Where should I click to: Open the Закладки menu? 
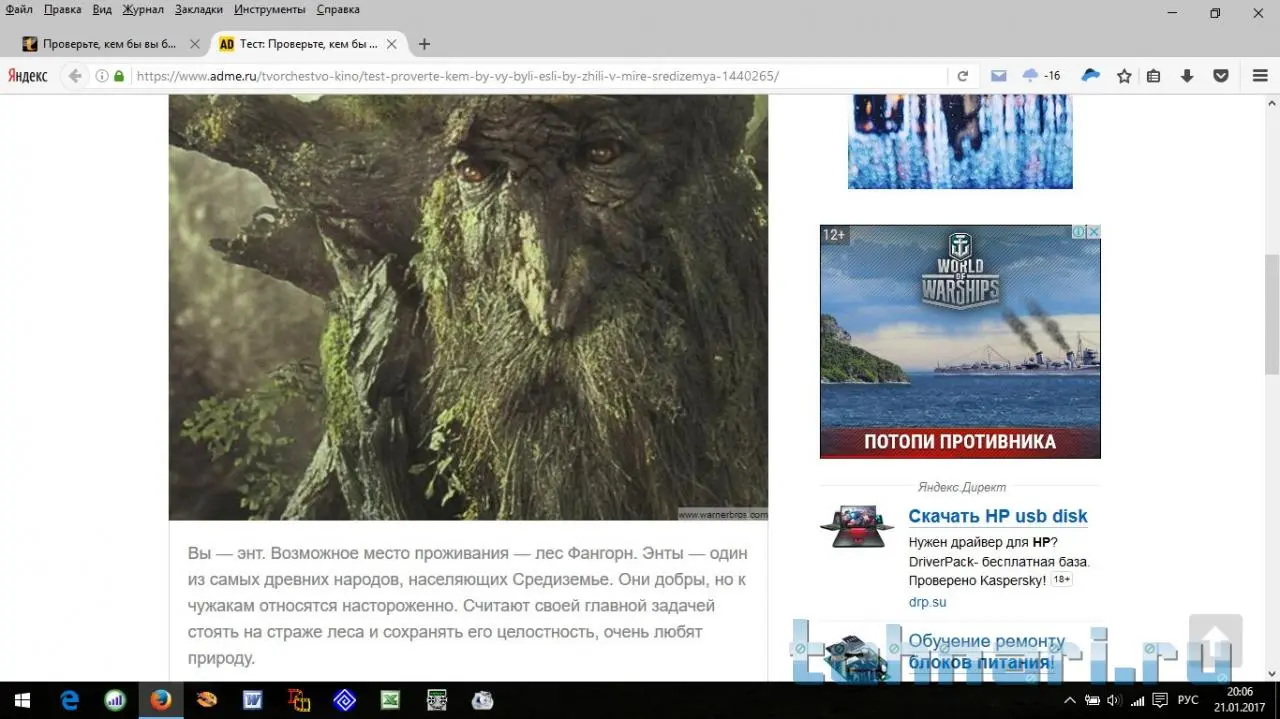[x=200, y=9]
